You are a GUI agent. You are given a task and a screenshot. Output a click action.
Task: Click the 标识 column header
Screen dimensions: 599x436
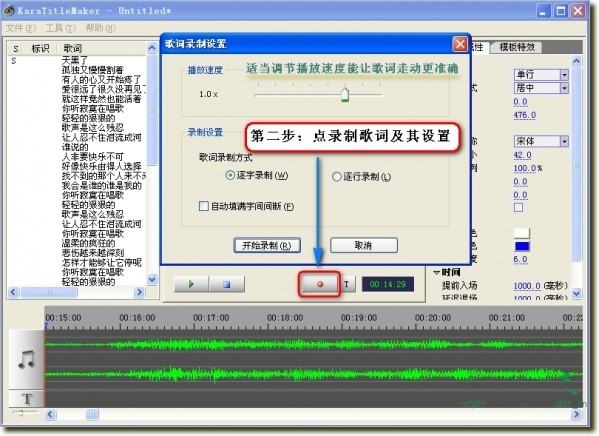coord(40,49)
